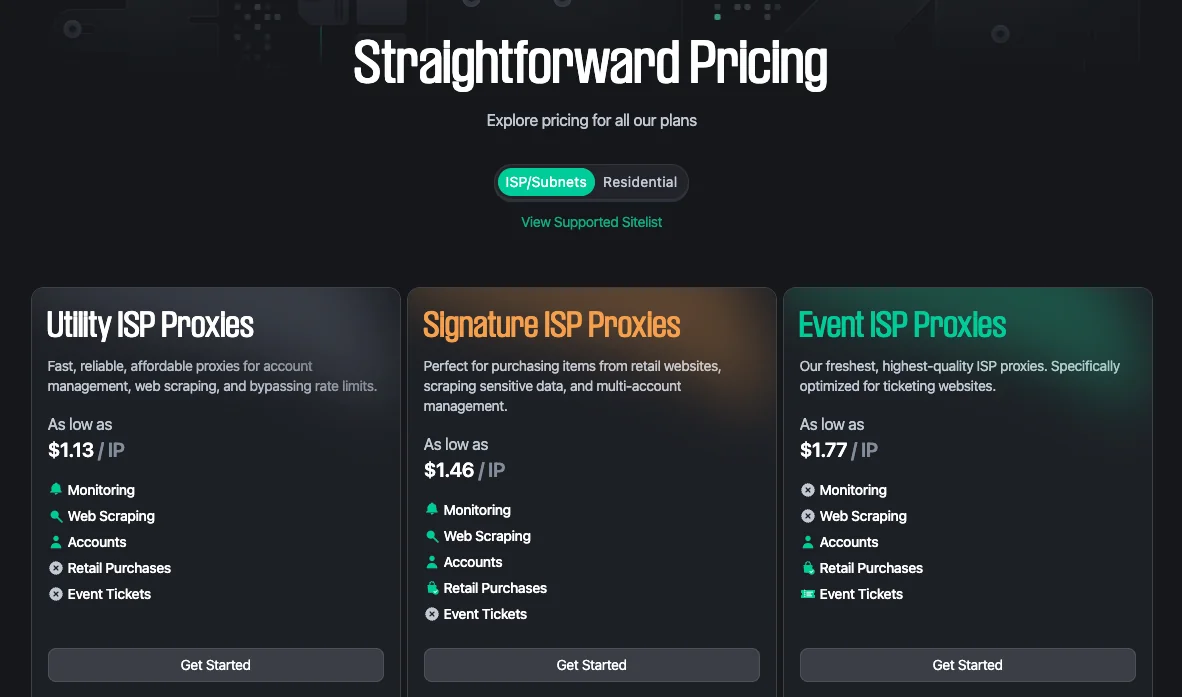Screen dimensions: 1182x697
Task: Switch to the Residential pricing tab
Action: click(x=640, y=182)
